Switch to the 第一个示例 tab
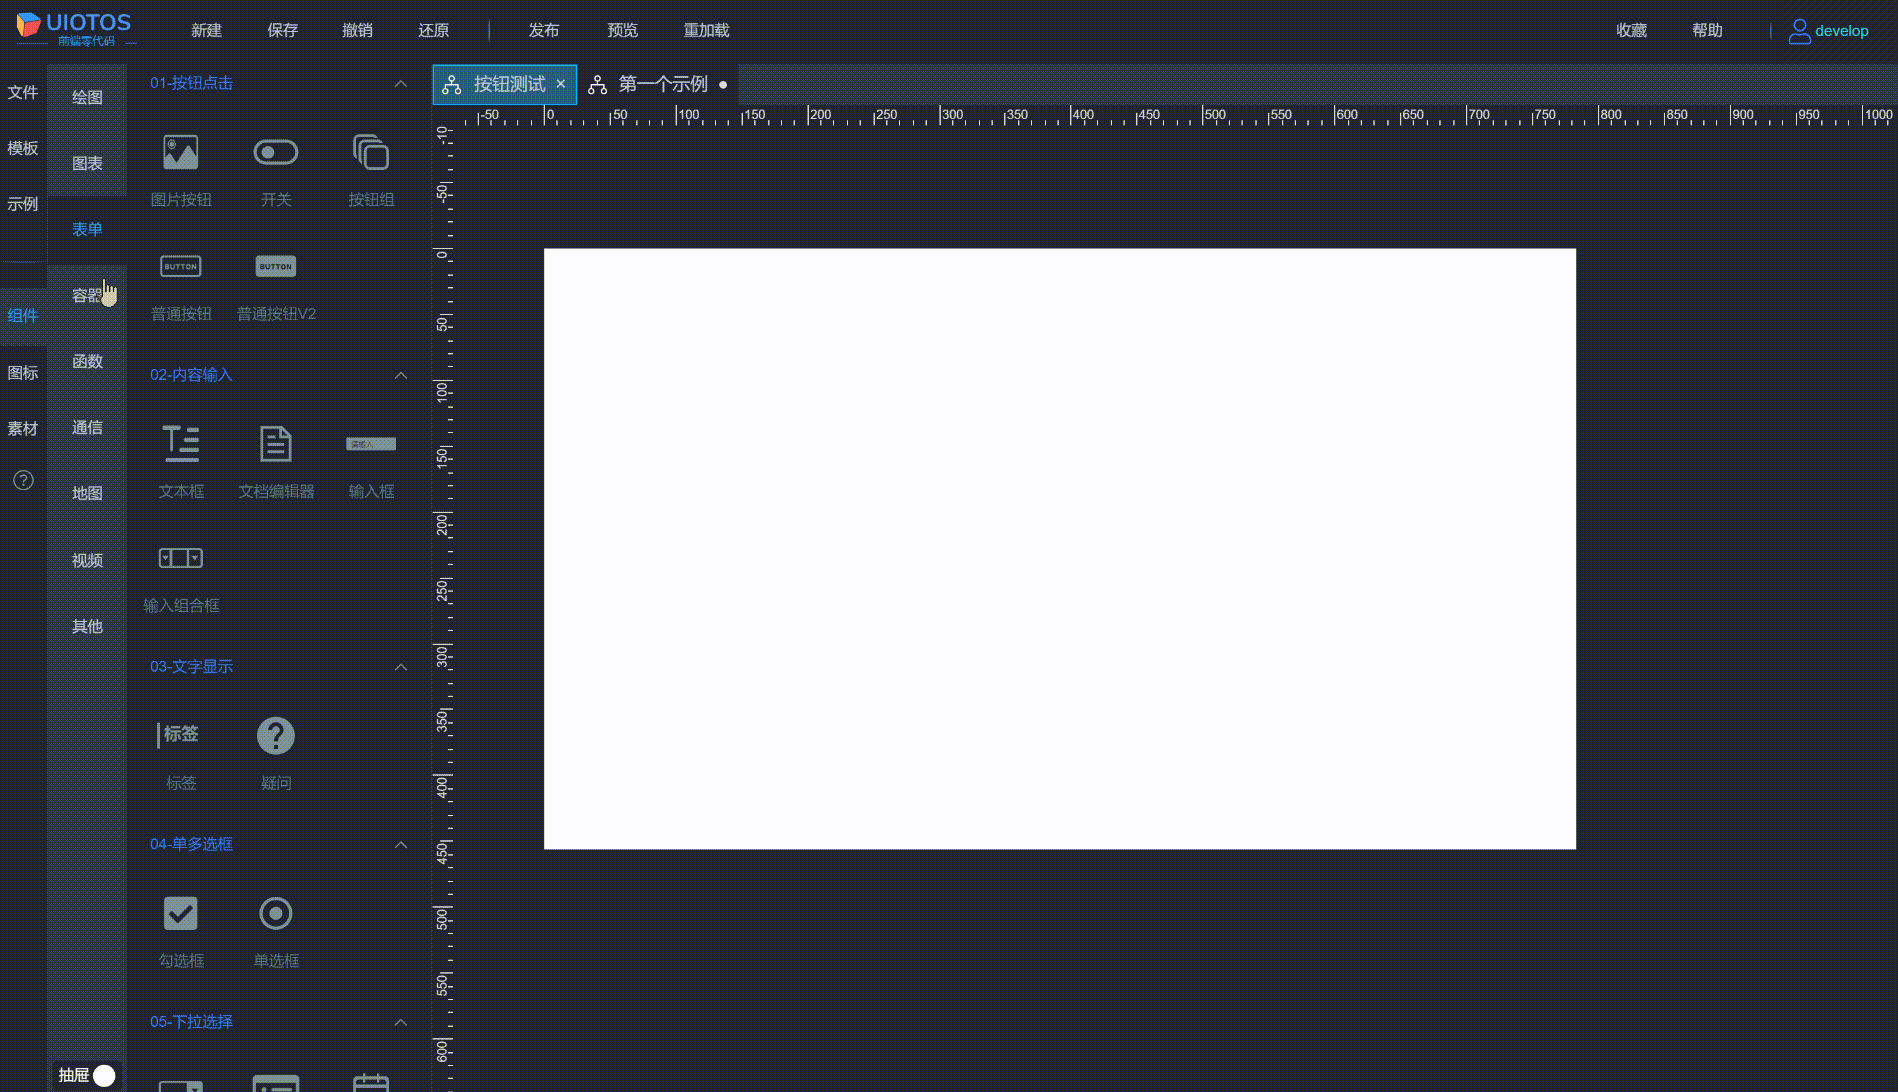The width and height of the screenshot is (1898, 1092). point(662,85)
